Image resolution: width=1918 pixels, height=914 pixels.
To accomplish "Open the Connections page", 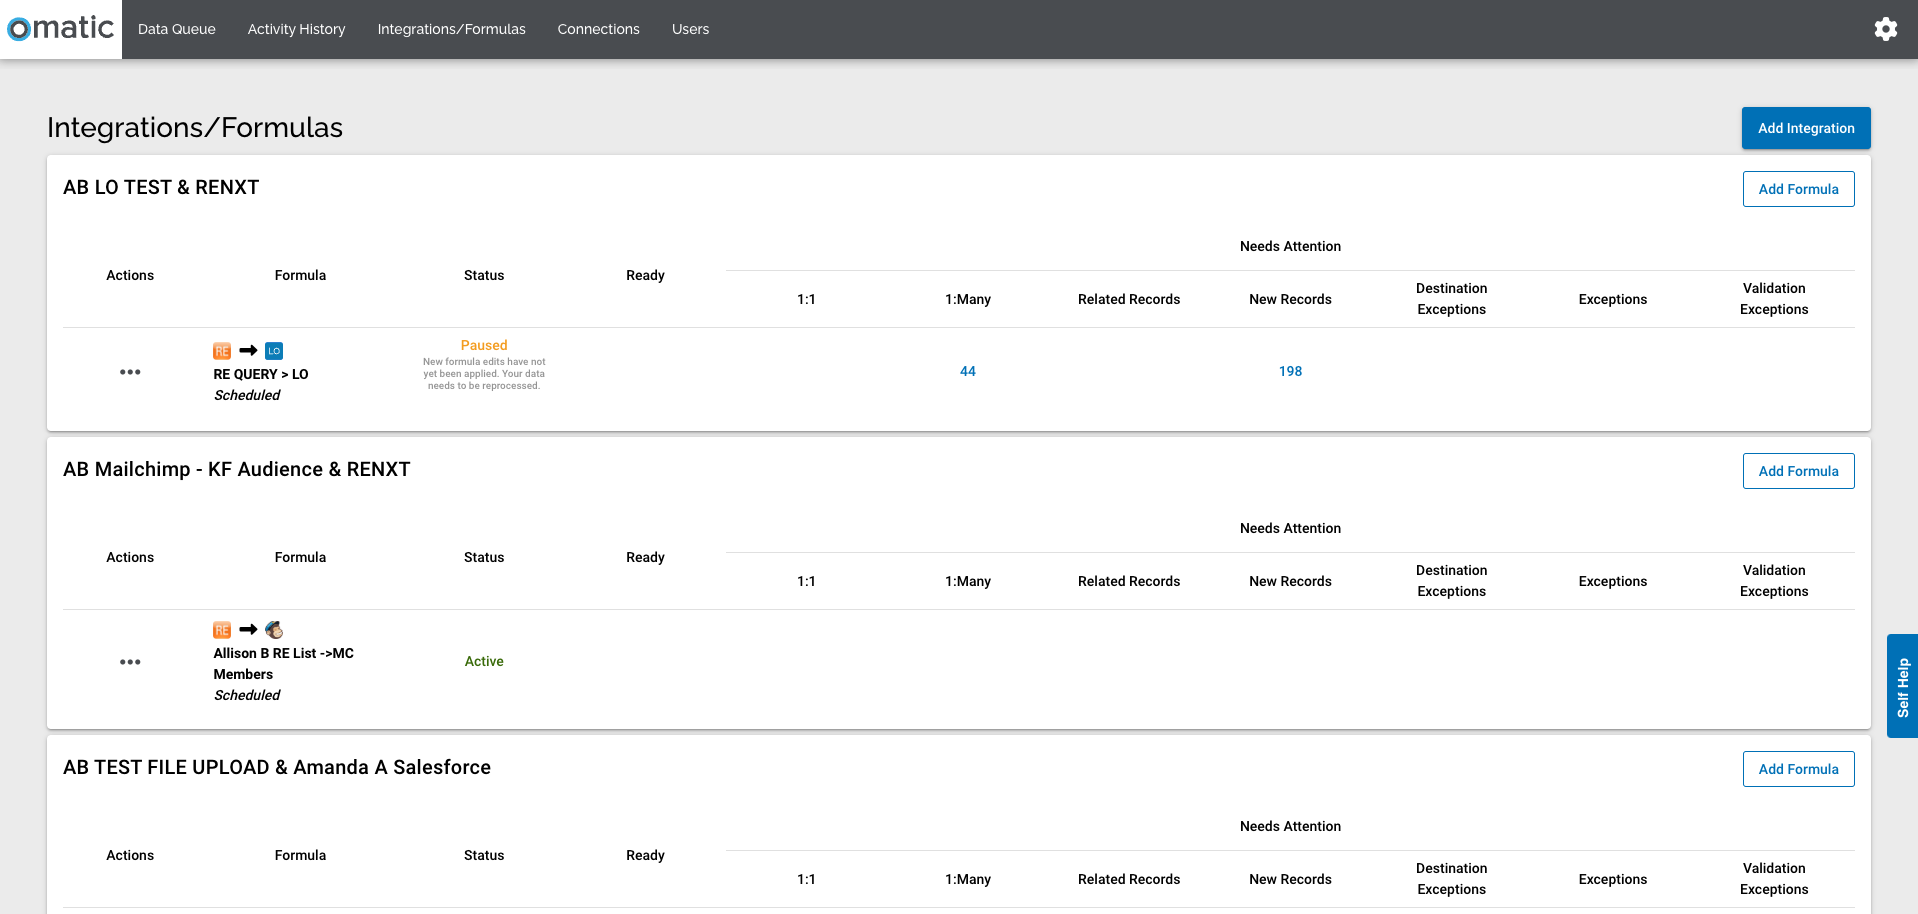I will pos(598,29).
